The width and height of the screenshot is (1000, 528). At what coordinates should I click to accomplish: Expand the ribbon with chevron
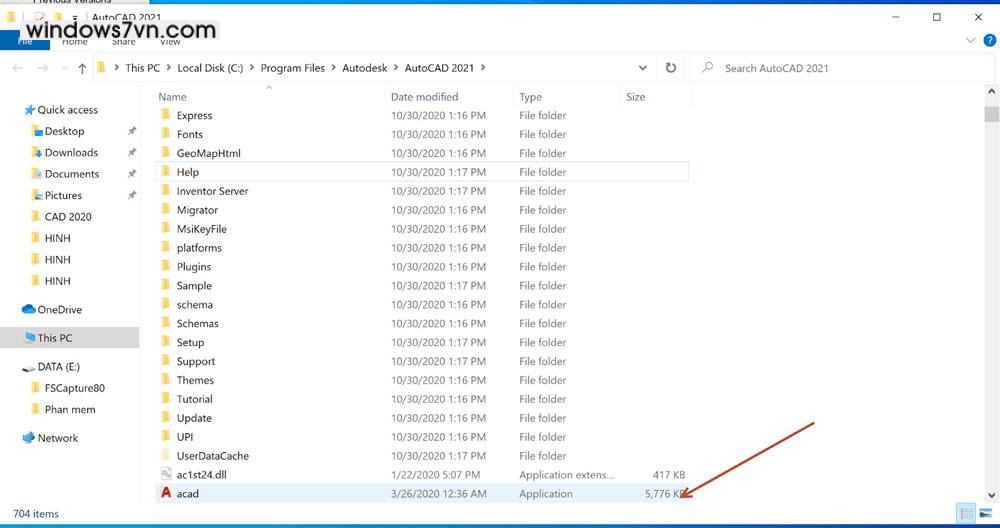click(x=971, y=40)
